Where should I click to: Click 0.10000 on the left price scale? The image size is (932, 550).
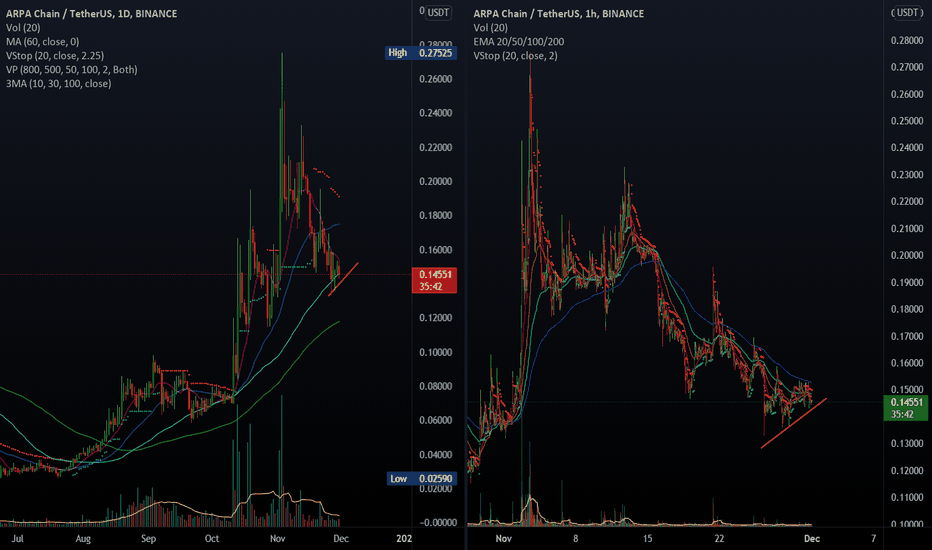(x=436, y=352)
